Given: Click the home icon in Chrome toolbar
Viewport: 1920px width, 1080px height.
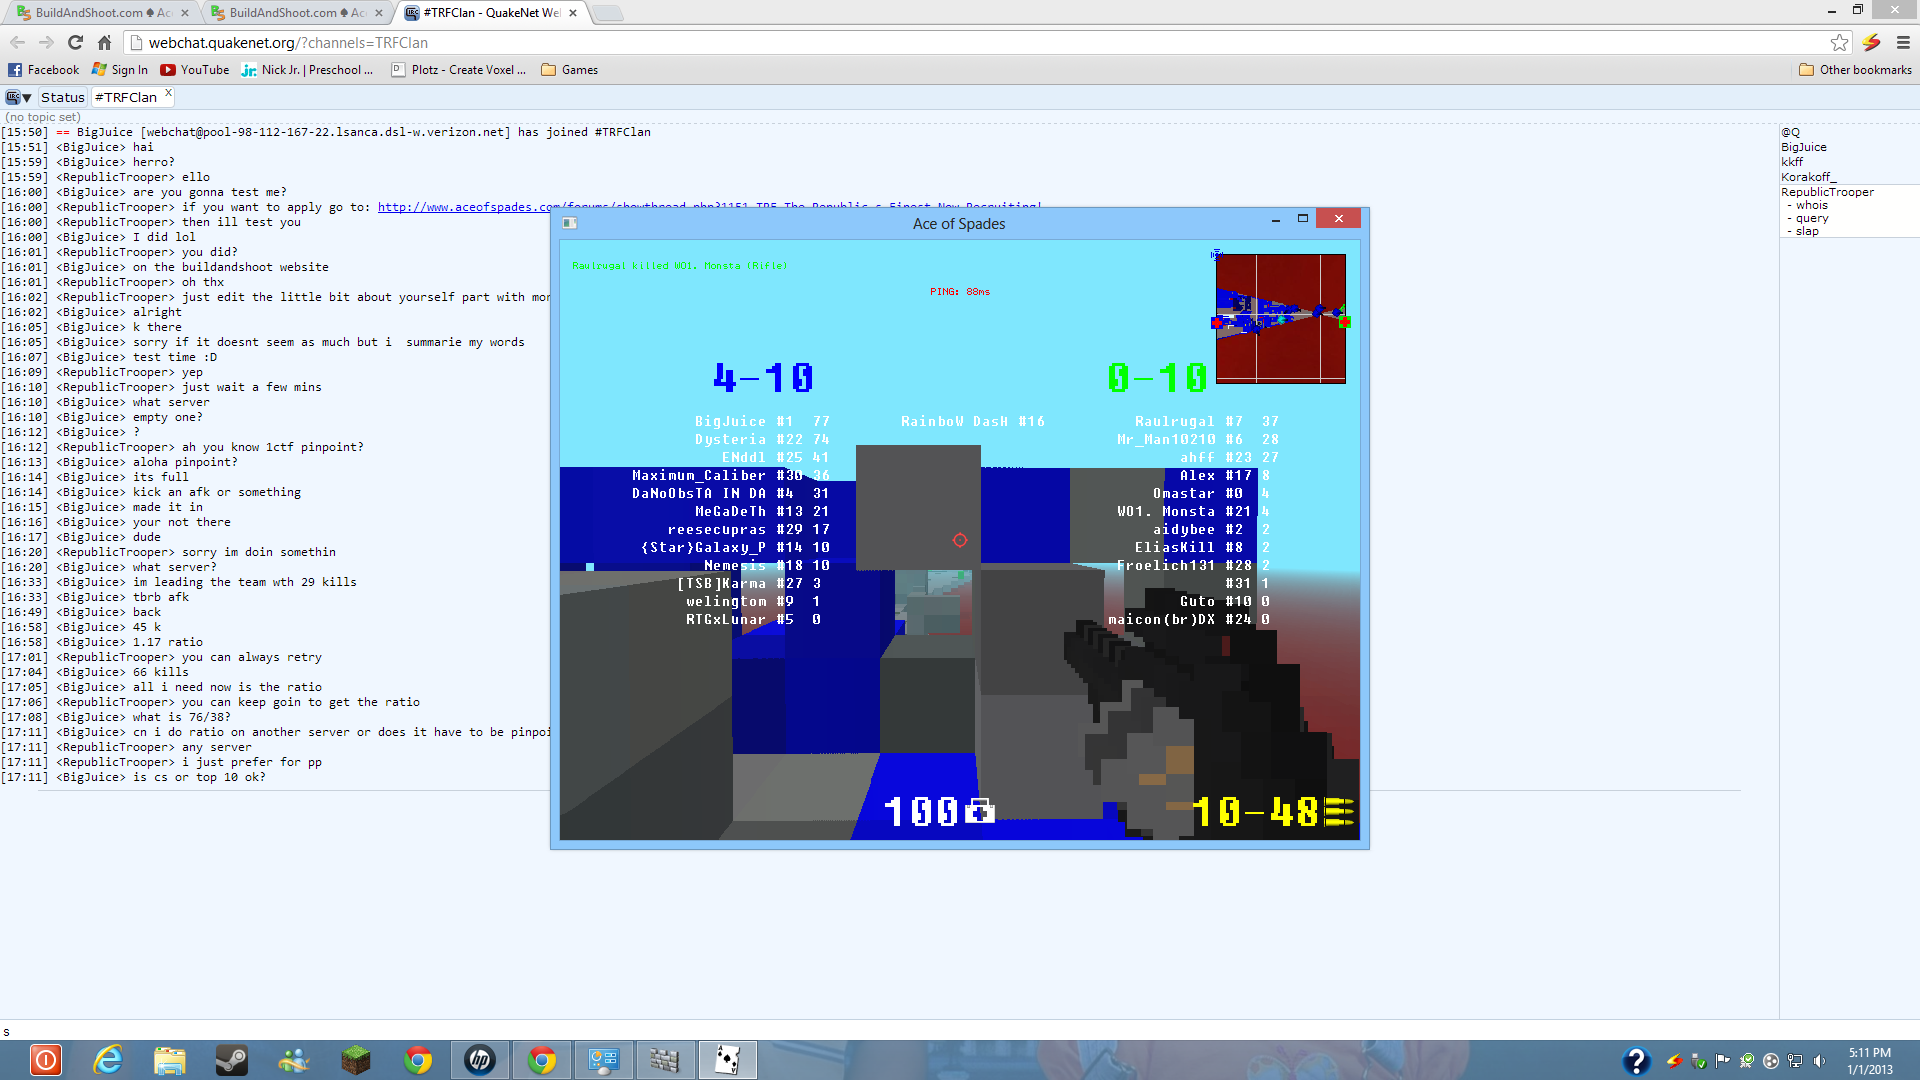Looking at the screenshot, I should (x=104, y=42).
